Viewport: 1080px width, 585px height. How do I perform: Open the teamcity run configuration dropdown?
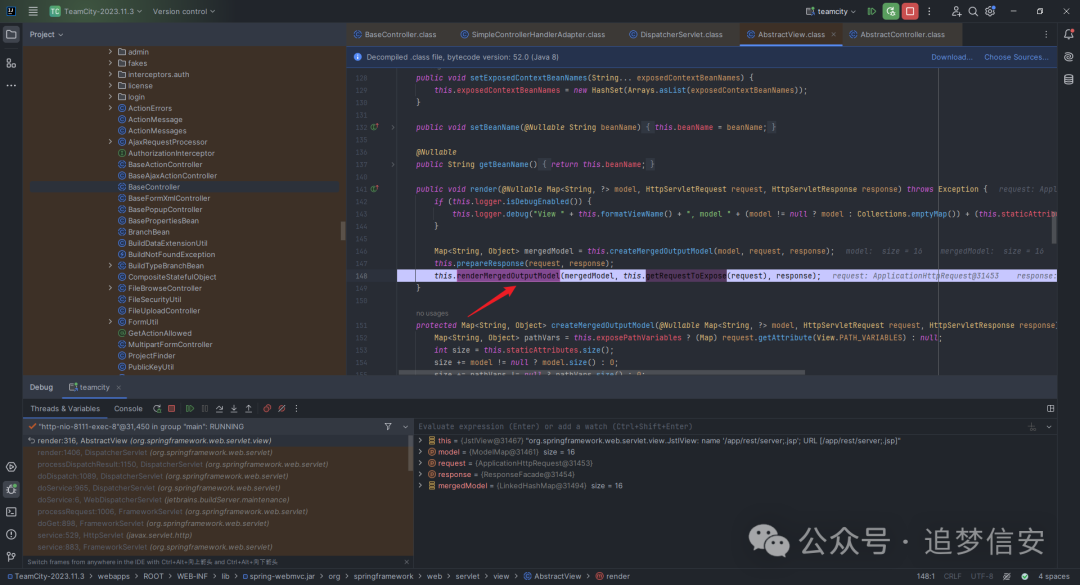(x=833, y=11)
